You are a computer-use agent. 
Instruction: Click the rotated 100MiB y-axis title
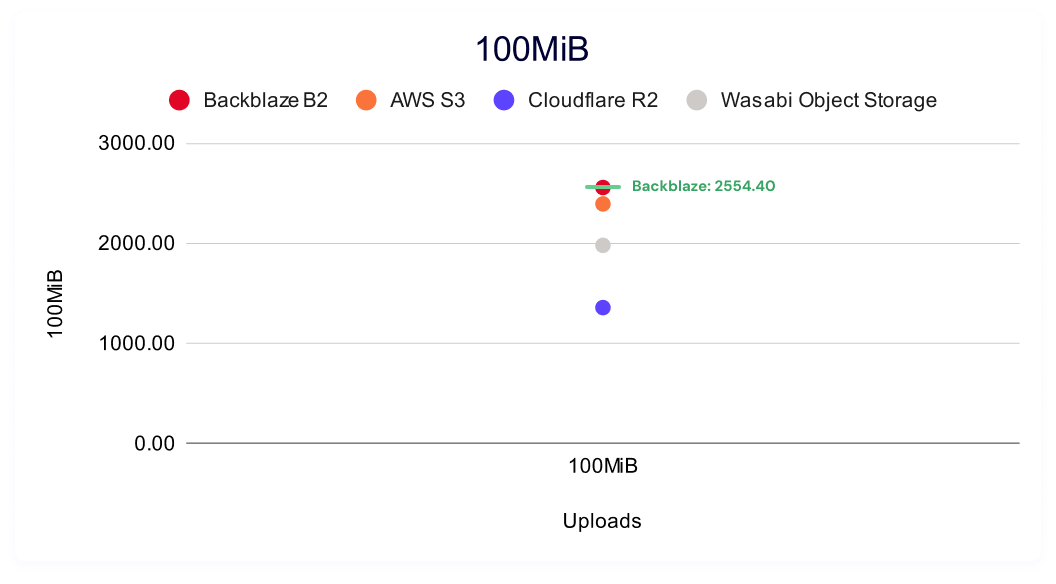click(56, 303)
